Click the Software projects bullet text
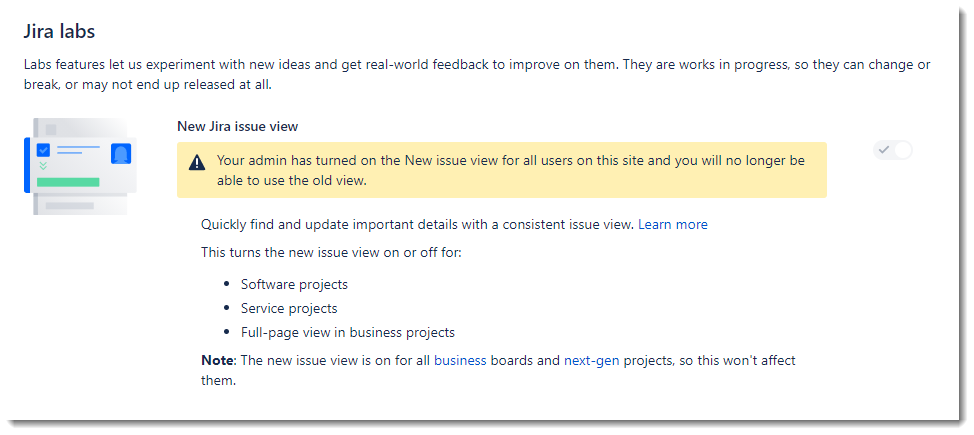This screenshot has width=974, height=435. point(294,284)
